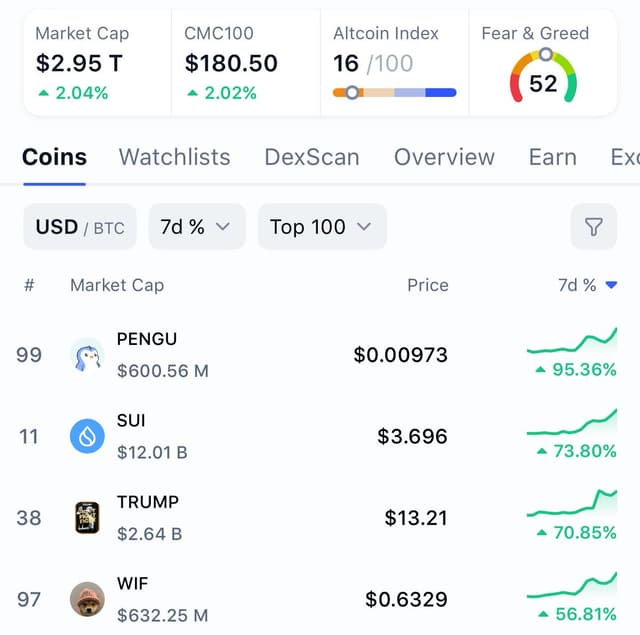This screenshot has height=635, width=640.
Task: Toggle the USD / BTC currency switch
Action: [x=80, y=226]
